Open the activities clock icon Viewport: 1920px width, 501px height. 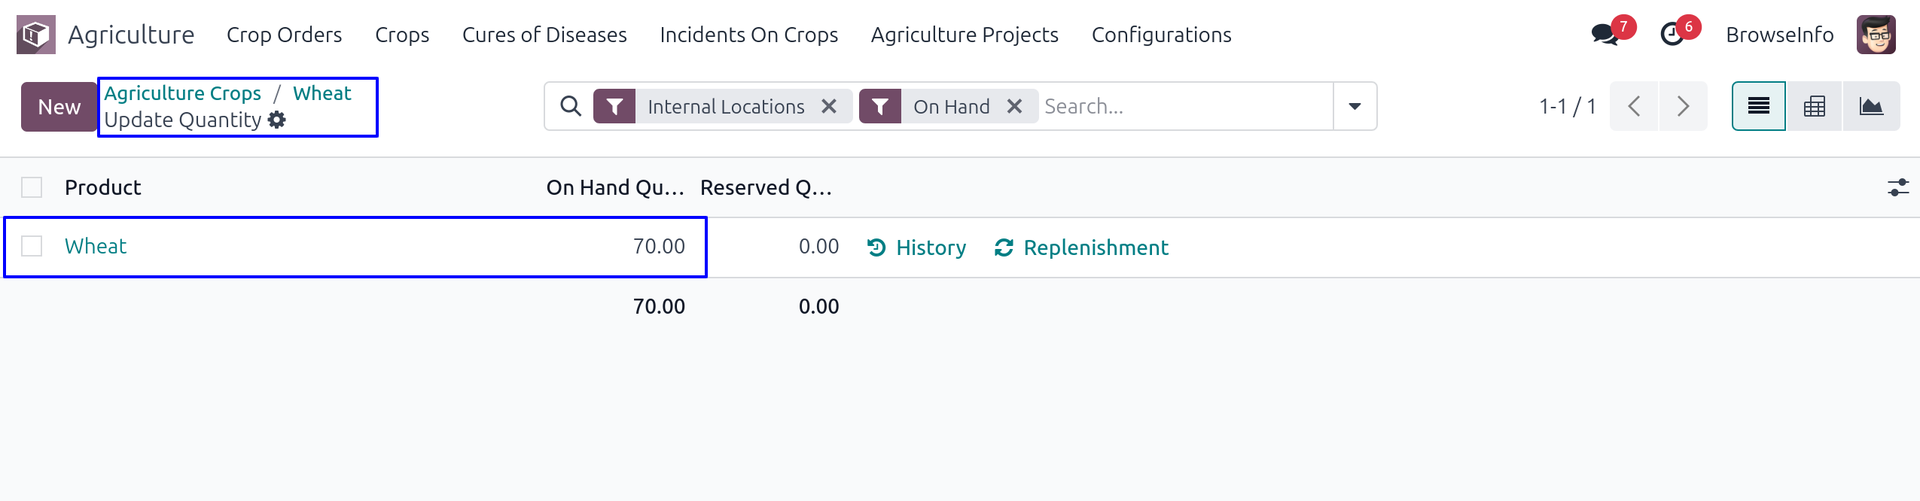pyautogui.click(x=1672, y=35)
